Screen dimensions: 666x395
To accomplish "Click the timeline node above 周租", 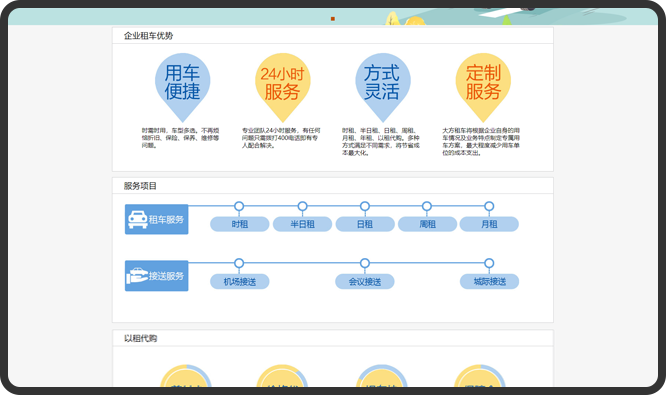I will 427,206.
